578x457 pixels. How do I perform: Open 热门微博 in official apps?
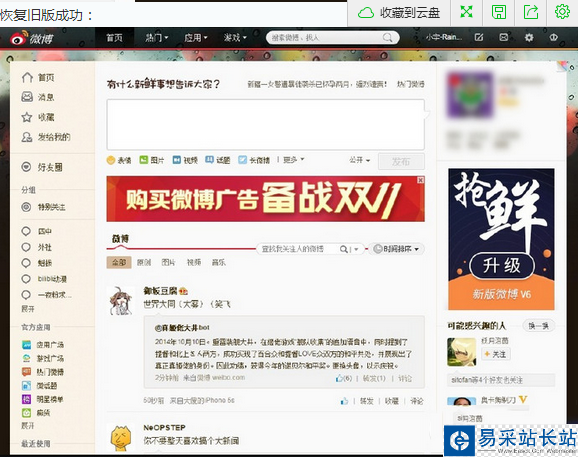coord(43,372)
